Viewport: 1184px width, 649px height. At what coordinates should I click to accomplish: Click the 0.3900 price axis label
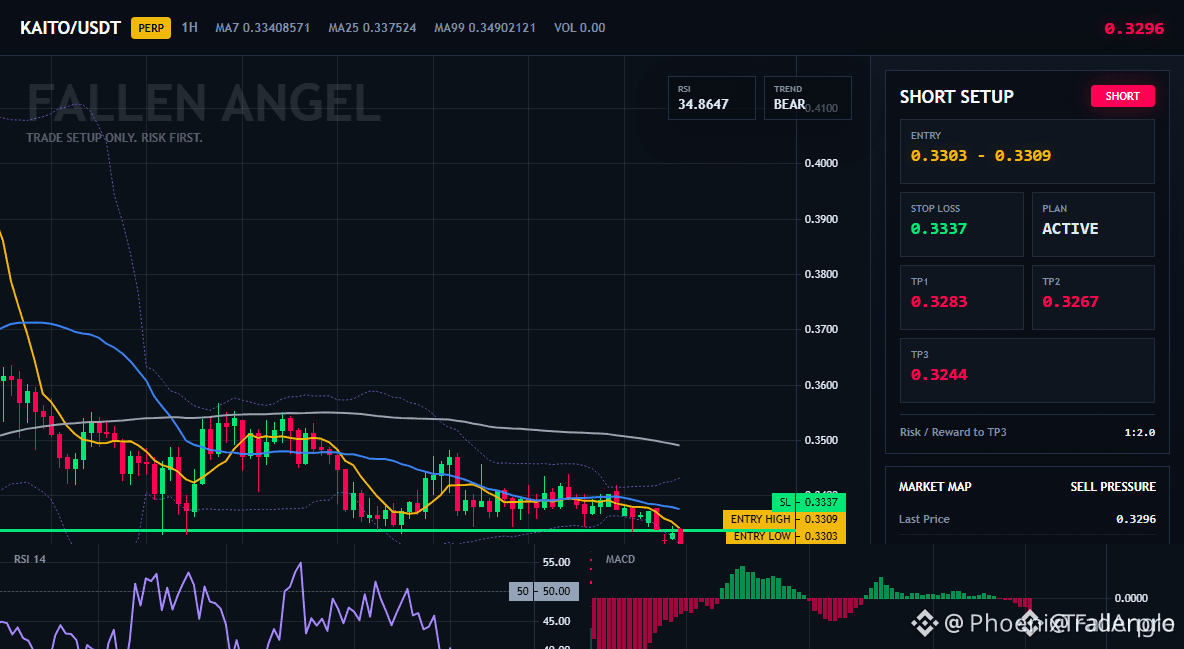point(822,219)
